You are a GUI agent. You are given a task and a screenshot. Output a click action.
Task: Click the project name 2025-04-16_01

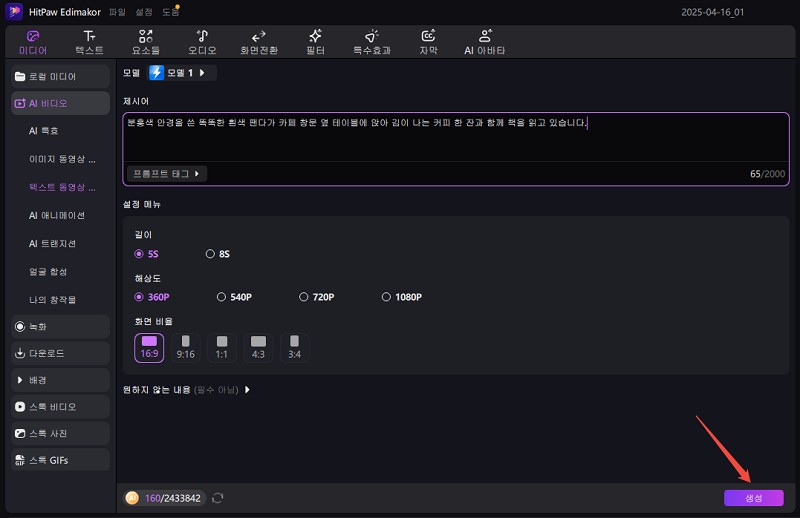[712, 12]
